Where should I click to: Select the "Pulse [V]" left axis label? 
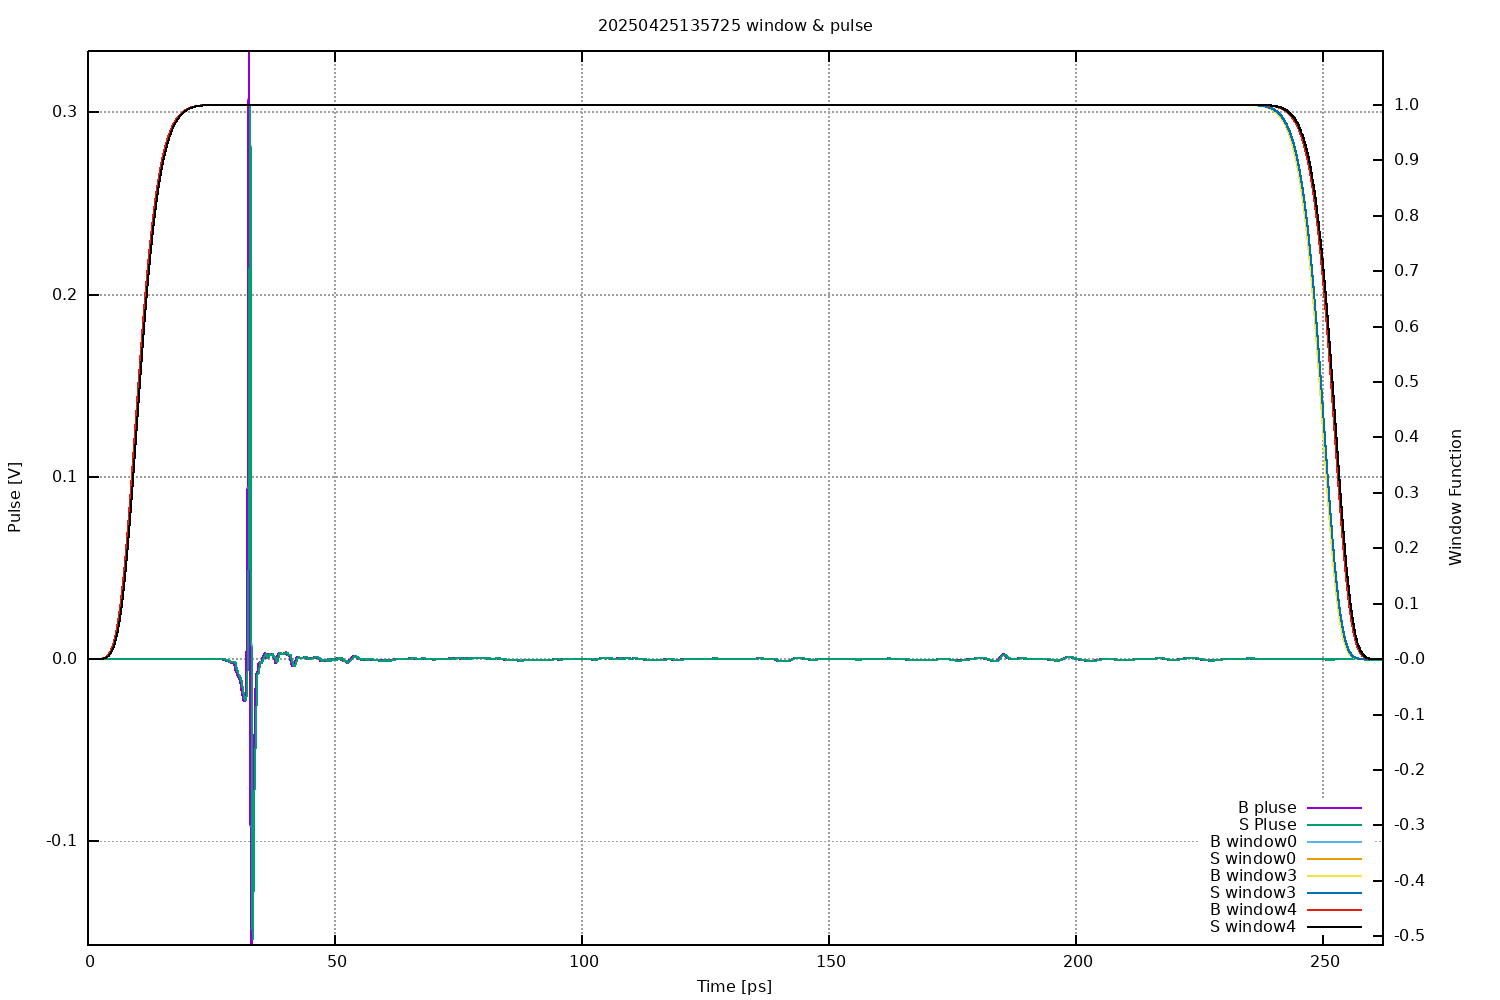click(x=15, y=497)
